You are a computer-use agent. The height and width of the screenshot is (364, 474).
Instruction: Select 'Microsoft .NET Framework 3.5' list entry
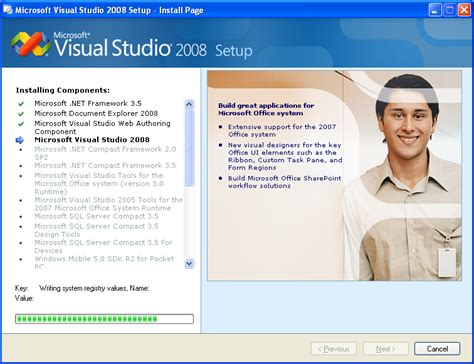tap(88, 104)
